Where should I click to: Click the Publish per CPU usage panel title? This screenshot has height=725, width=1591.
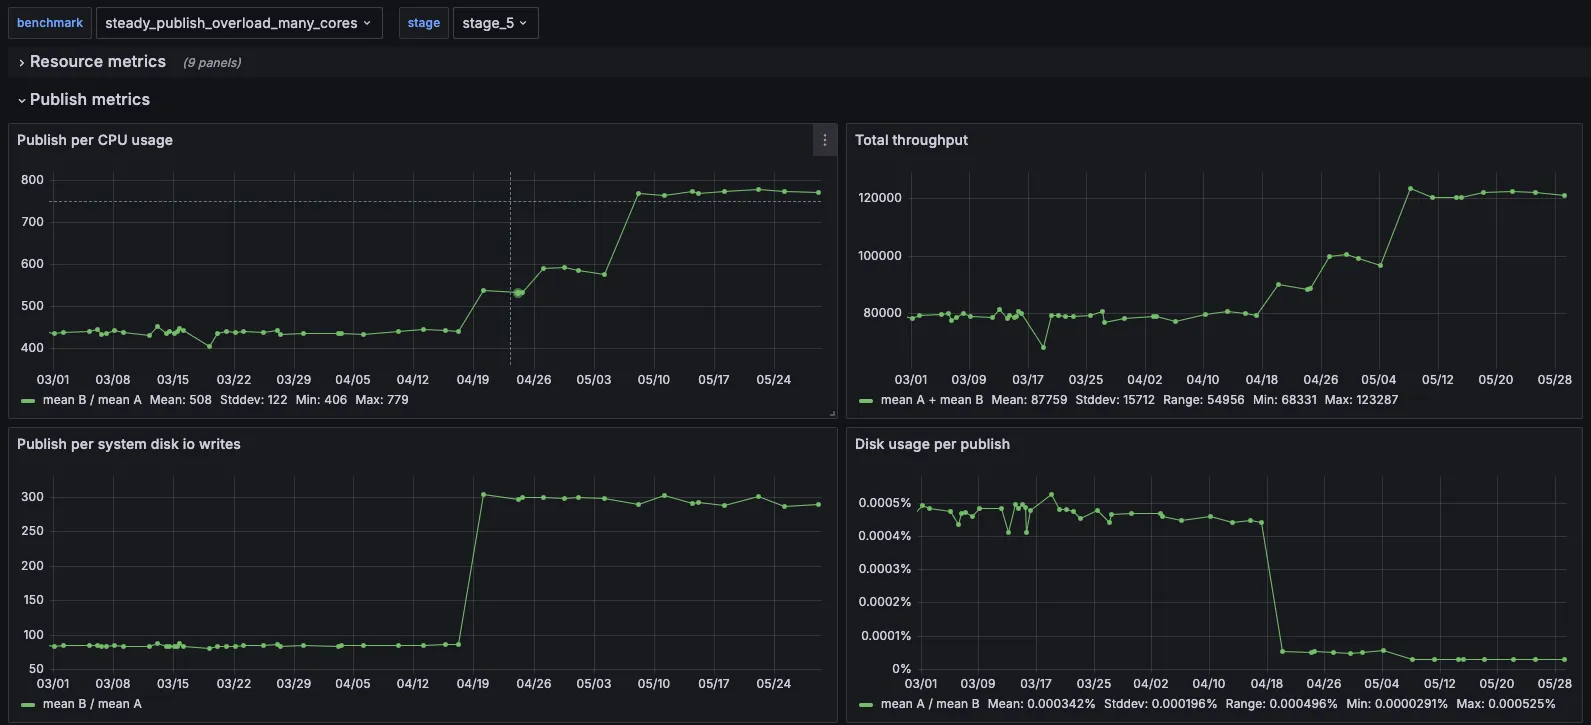tap(95, 140)
